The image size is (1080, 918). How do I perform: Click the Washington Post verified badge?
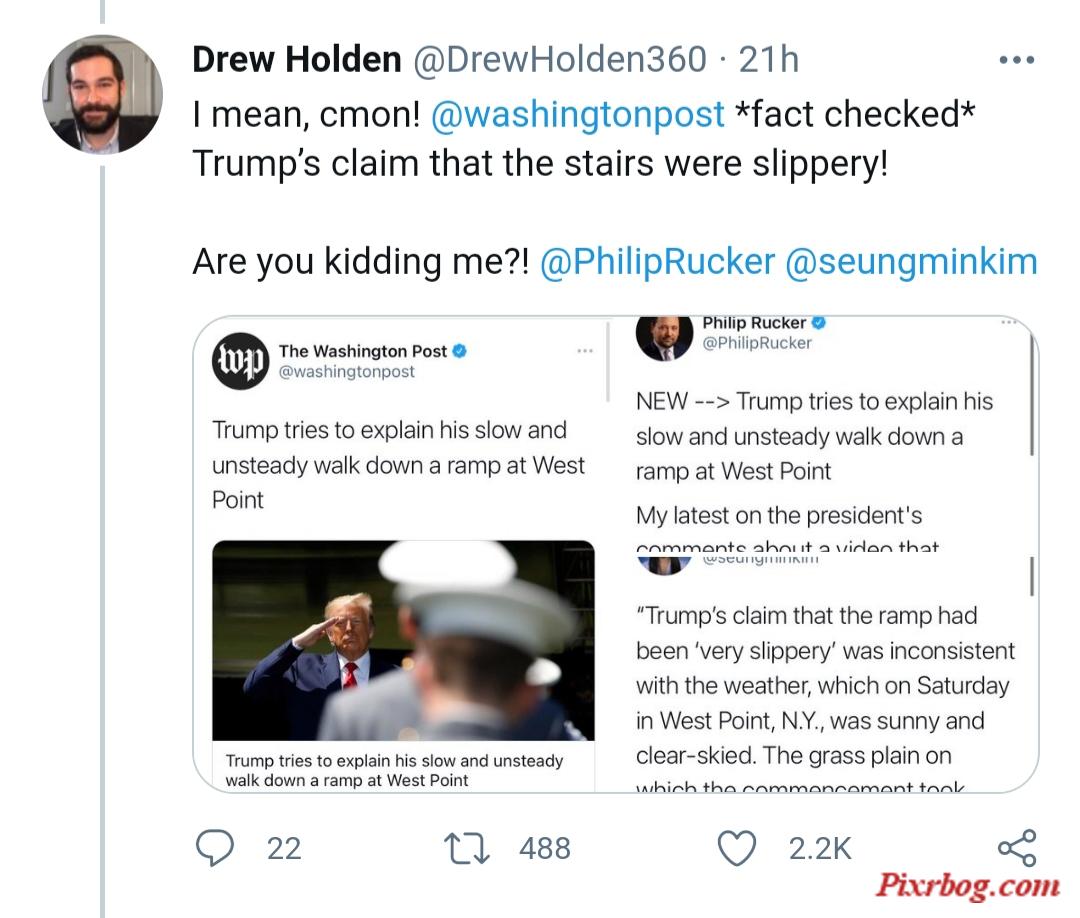tap(459, 351)
